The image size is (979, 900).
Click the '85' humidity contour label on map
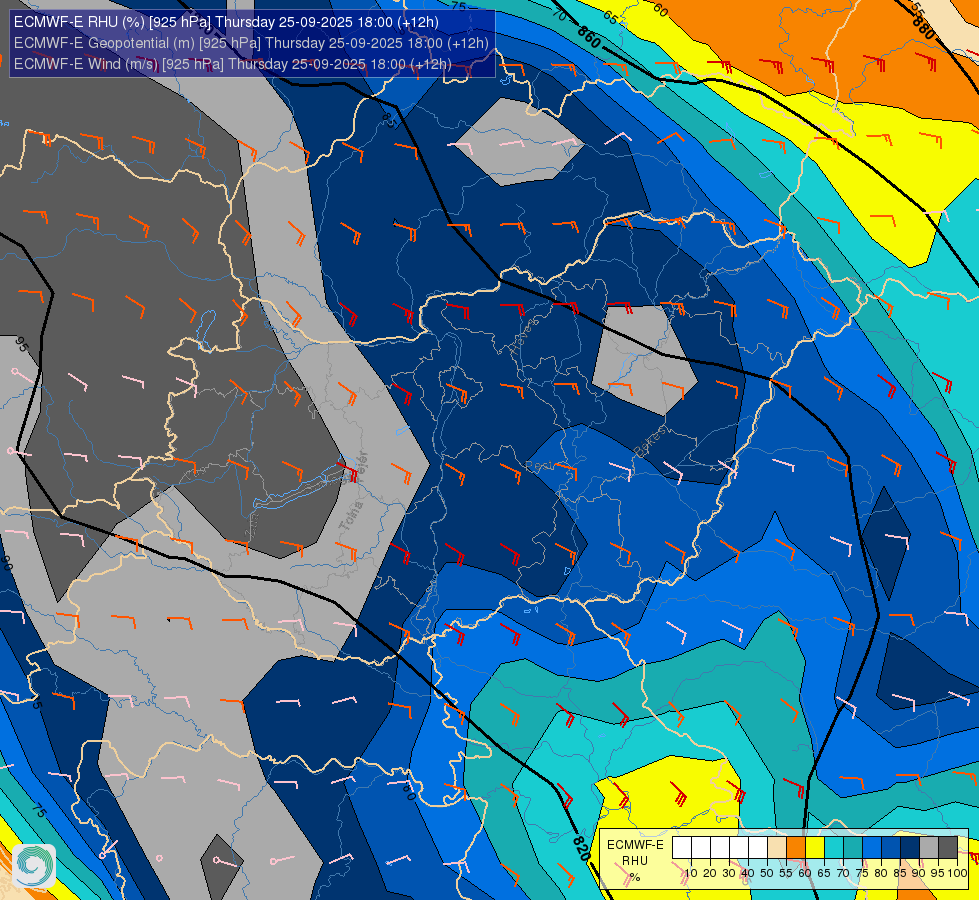[x=390, y=121]
